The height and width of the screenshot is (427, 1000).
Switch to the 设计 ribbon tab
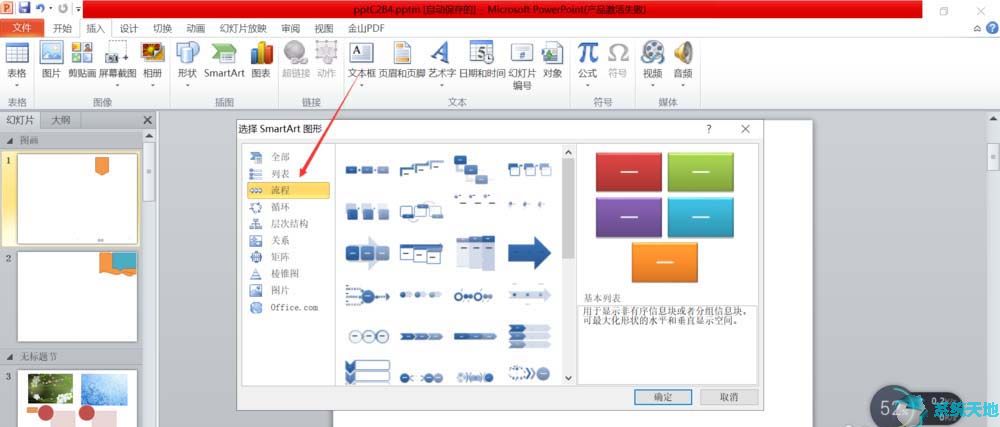(129, 29)
